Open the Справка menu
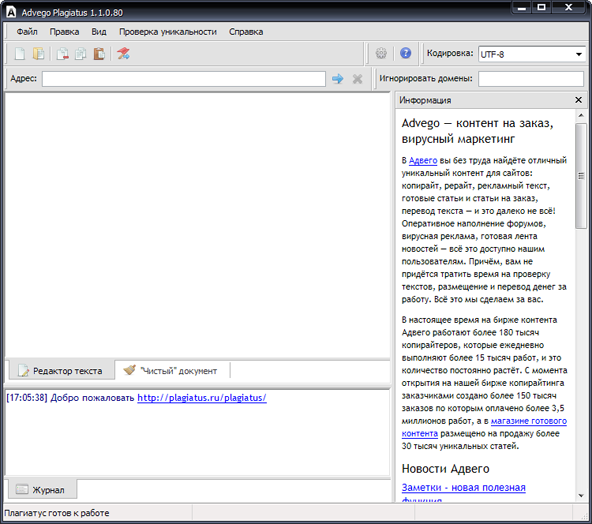The image size is (592, 524). 246,32
